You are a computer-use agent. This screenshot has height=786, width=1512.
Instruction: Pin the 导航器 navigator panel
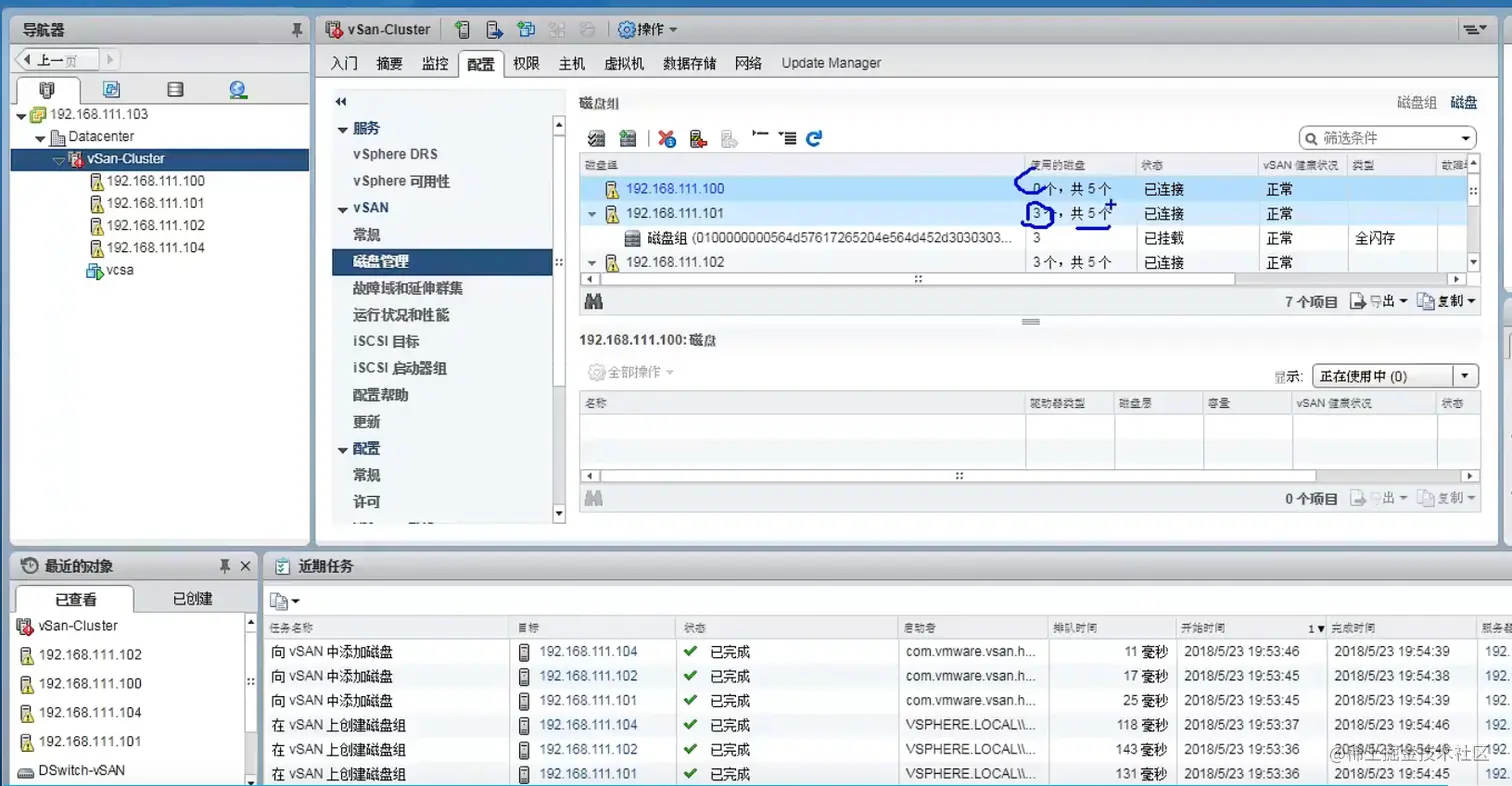coord(297,31)
